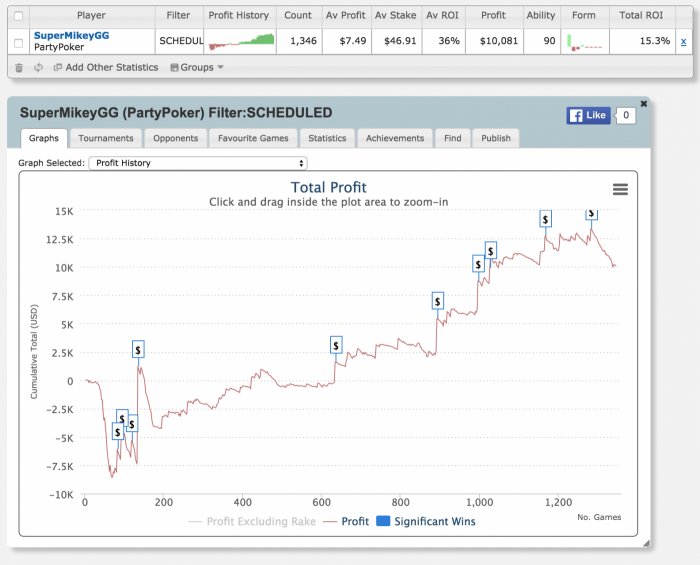The height and width of the screenshot is (565, 700).
Task: Sort by Av Stake column header
Action: (396, 15)
